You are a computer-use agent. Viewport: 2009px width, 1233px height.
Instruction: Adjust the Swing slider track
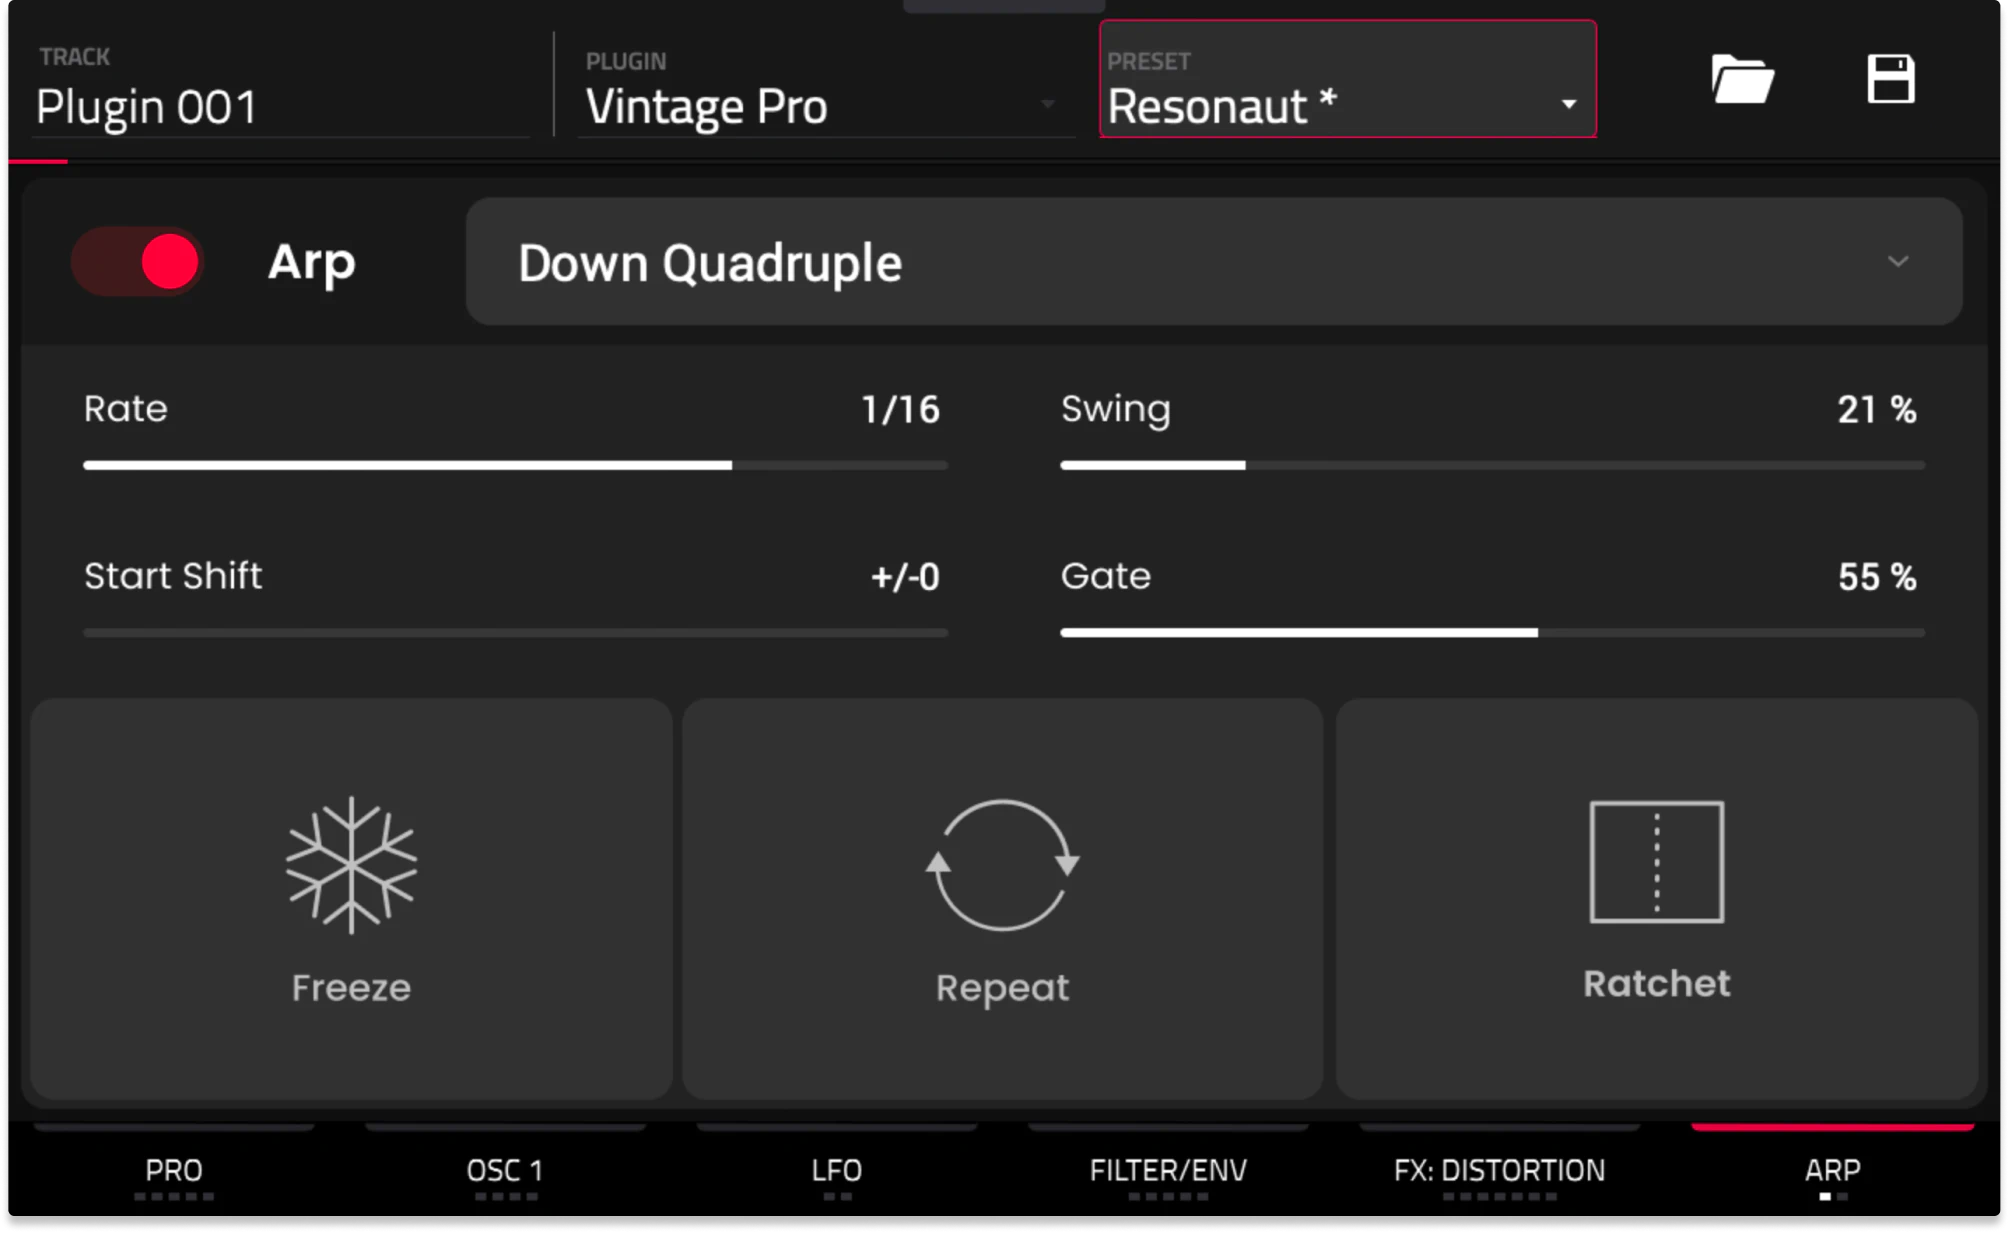(1492, 465)
